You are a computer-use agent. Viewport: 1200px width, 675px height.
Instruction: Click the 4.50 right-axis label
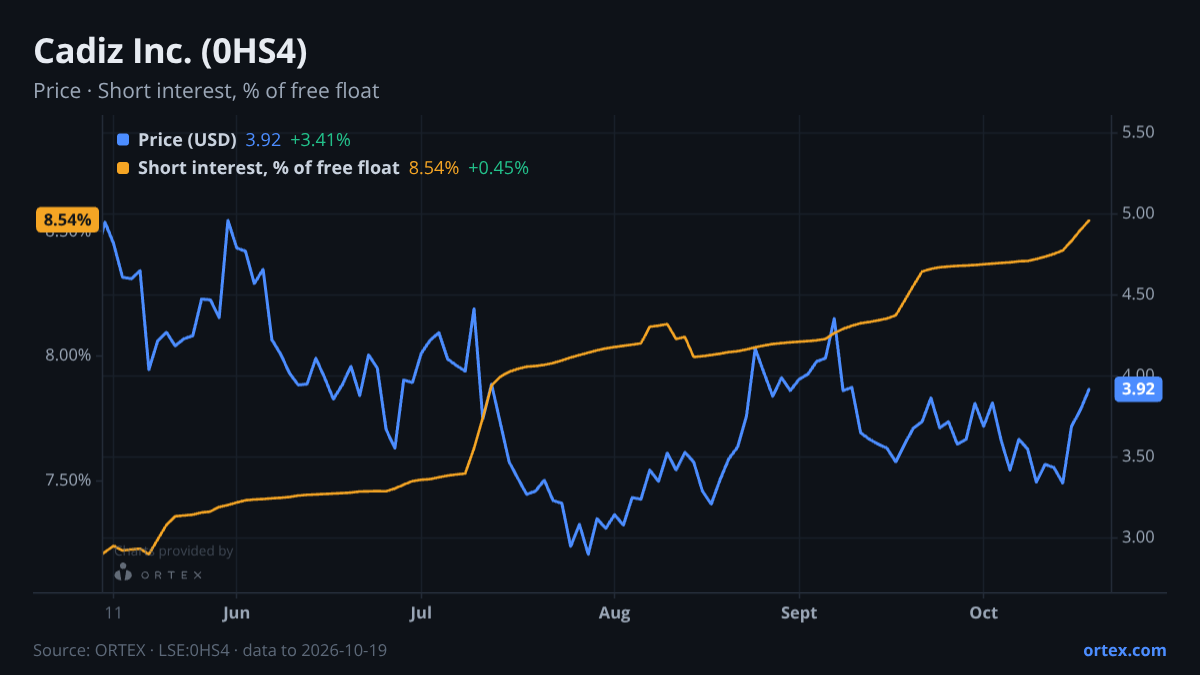[x=1139, y=294]
